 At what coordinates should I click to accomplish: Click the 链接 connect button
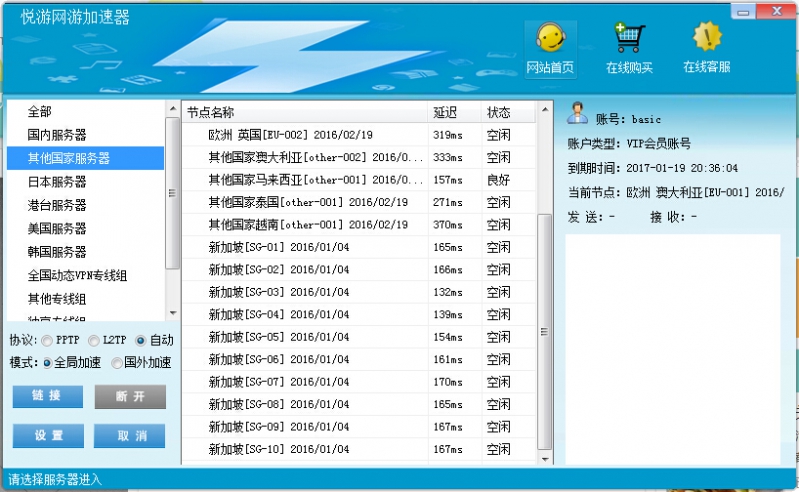pos(48,396)
